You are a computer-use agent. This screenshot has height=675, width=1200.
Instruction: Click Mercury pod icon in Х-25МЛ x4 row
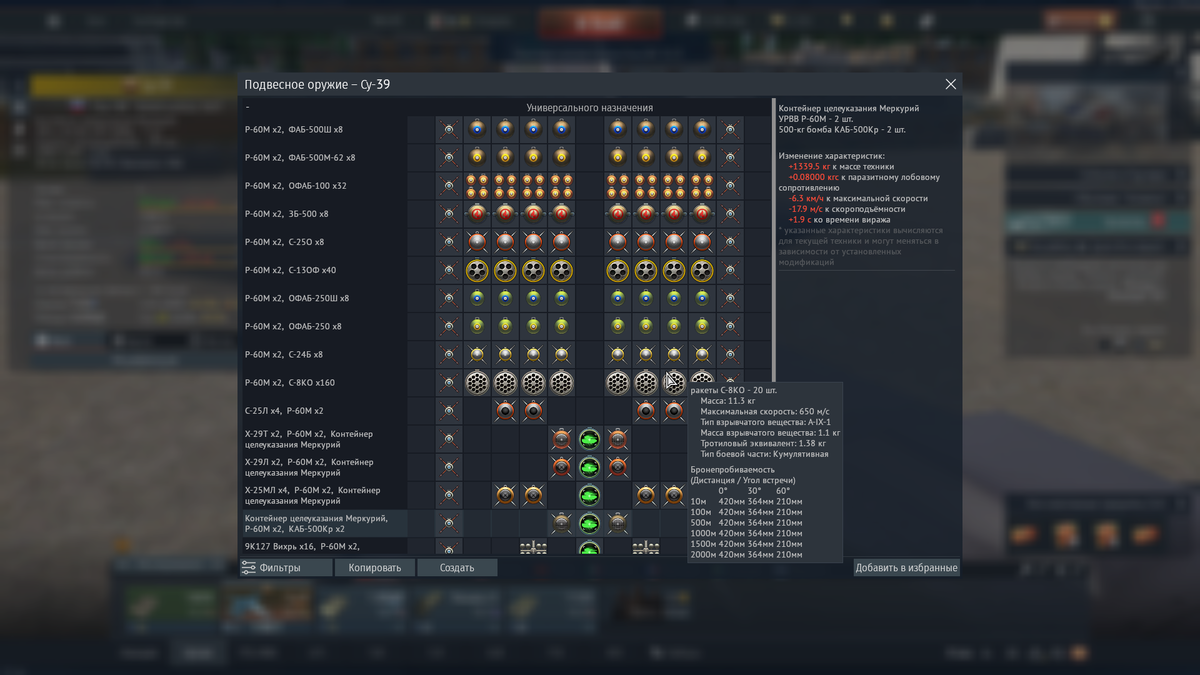(590, 494)
